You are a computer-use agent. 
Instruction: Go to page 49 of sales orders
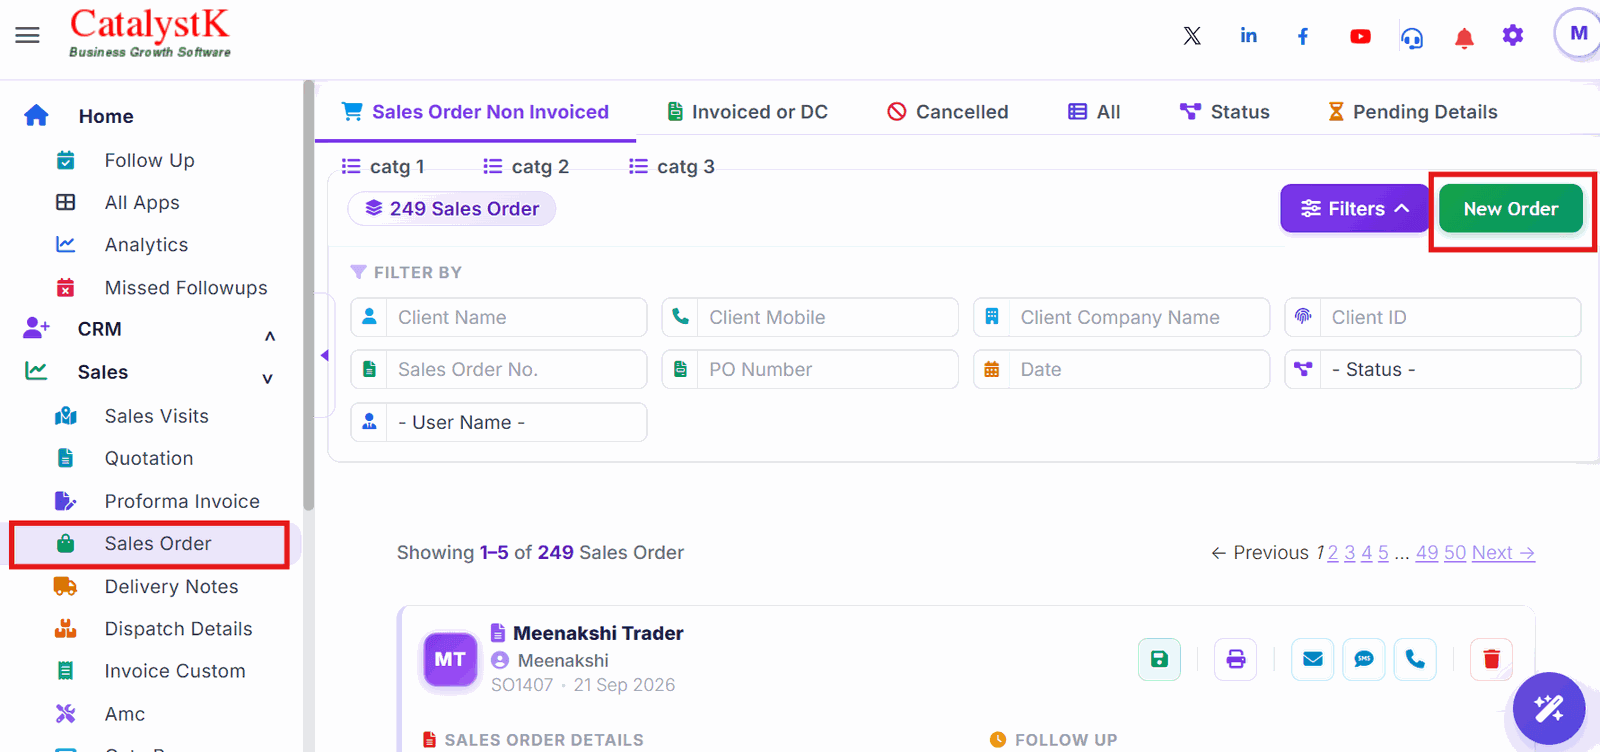1427,553
